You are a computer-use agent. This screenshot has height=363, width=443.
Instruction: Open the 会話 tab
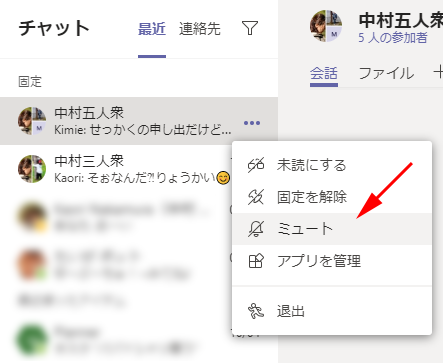pos(324,73)
